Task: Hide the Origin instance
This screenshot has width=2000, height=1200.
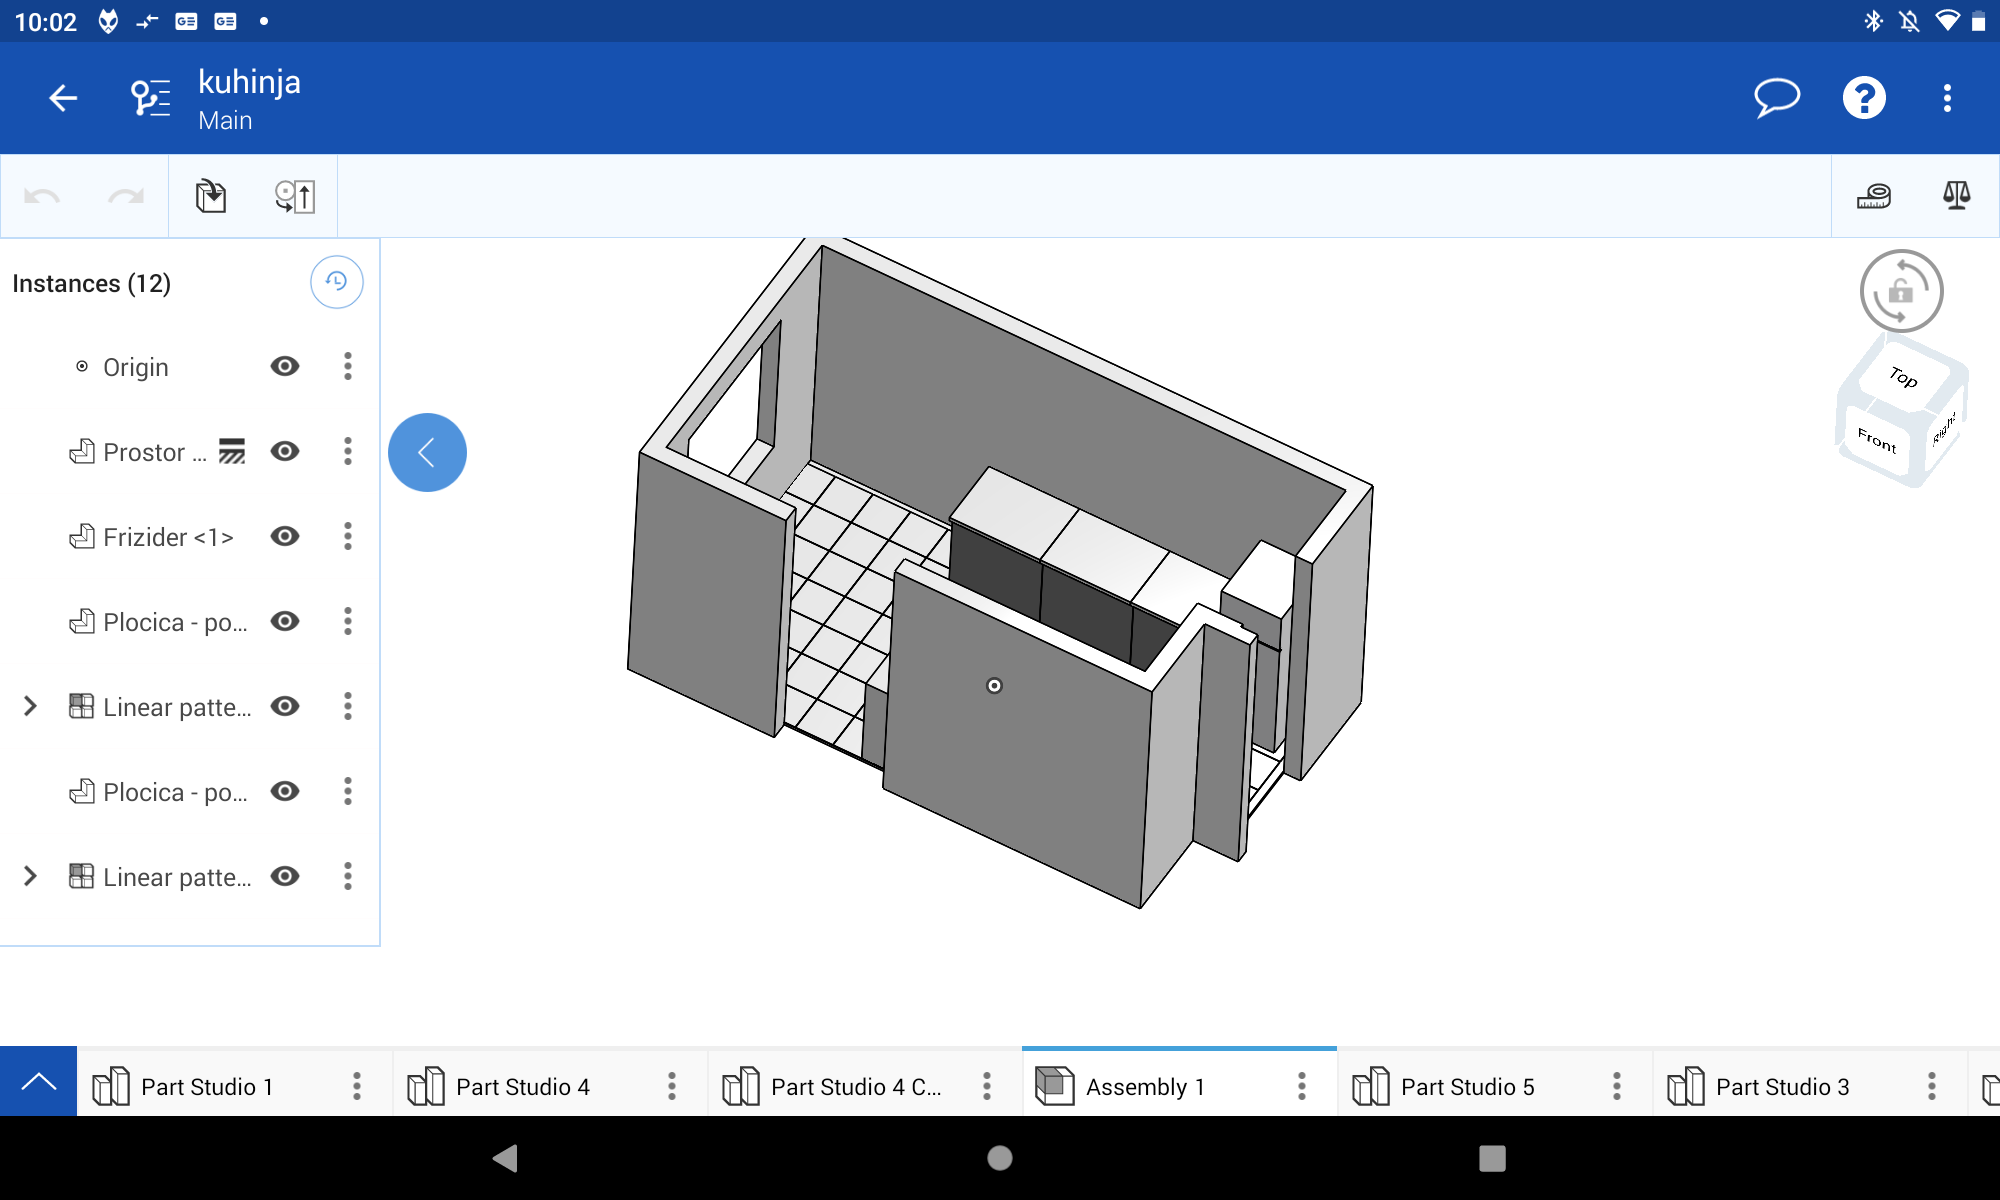Action: point(285,366)
